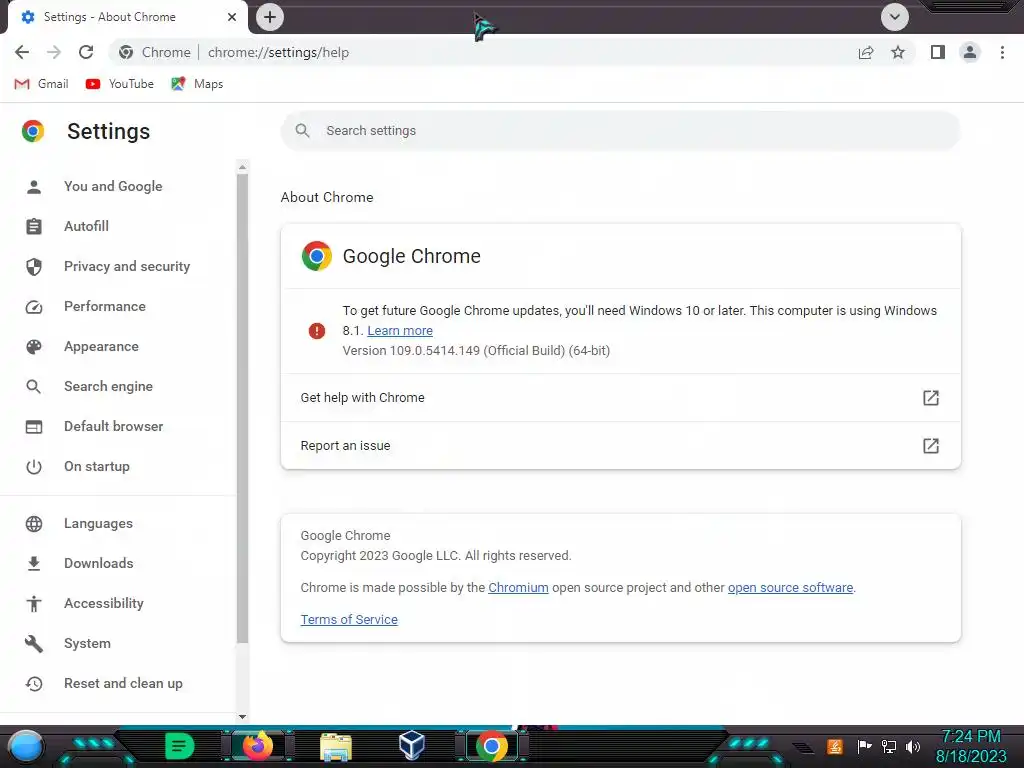Click the Start orb on the taskbar
The width and height of the screenshot is (1024, 768).
tap(26, 747)
